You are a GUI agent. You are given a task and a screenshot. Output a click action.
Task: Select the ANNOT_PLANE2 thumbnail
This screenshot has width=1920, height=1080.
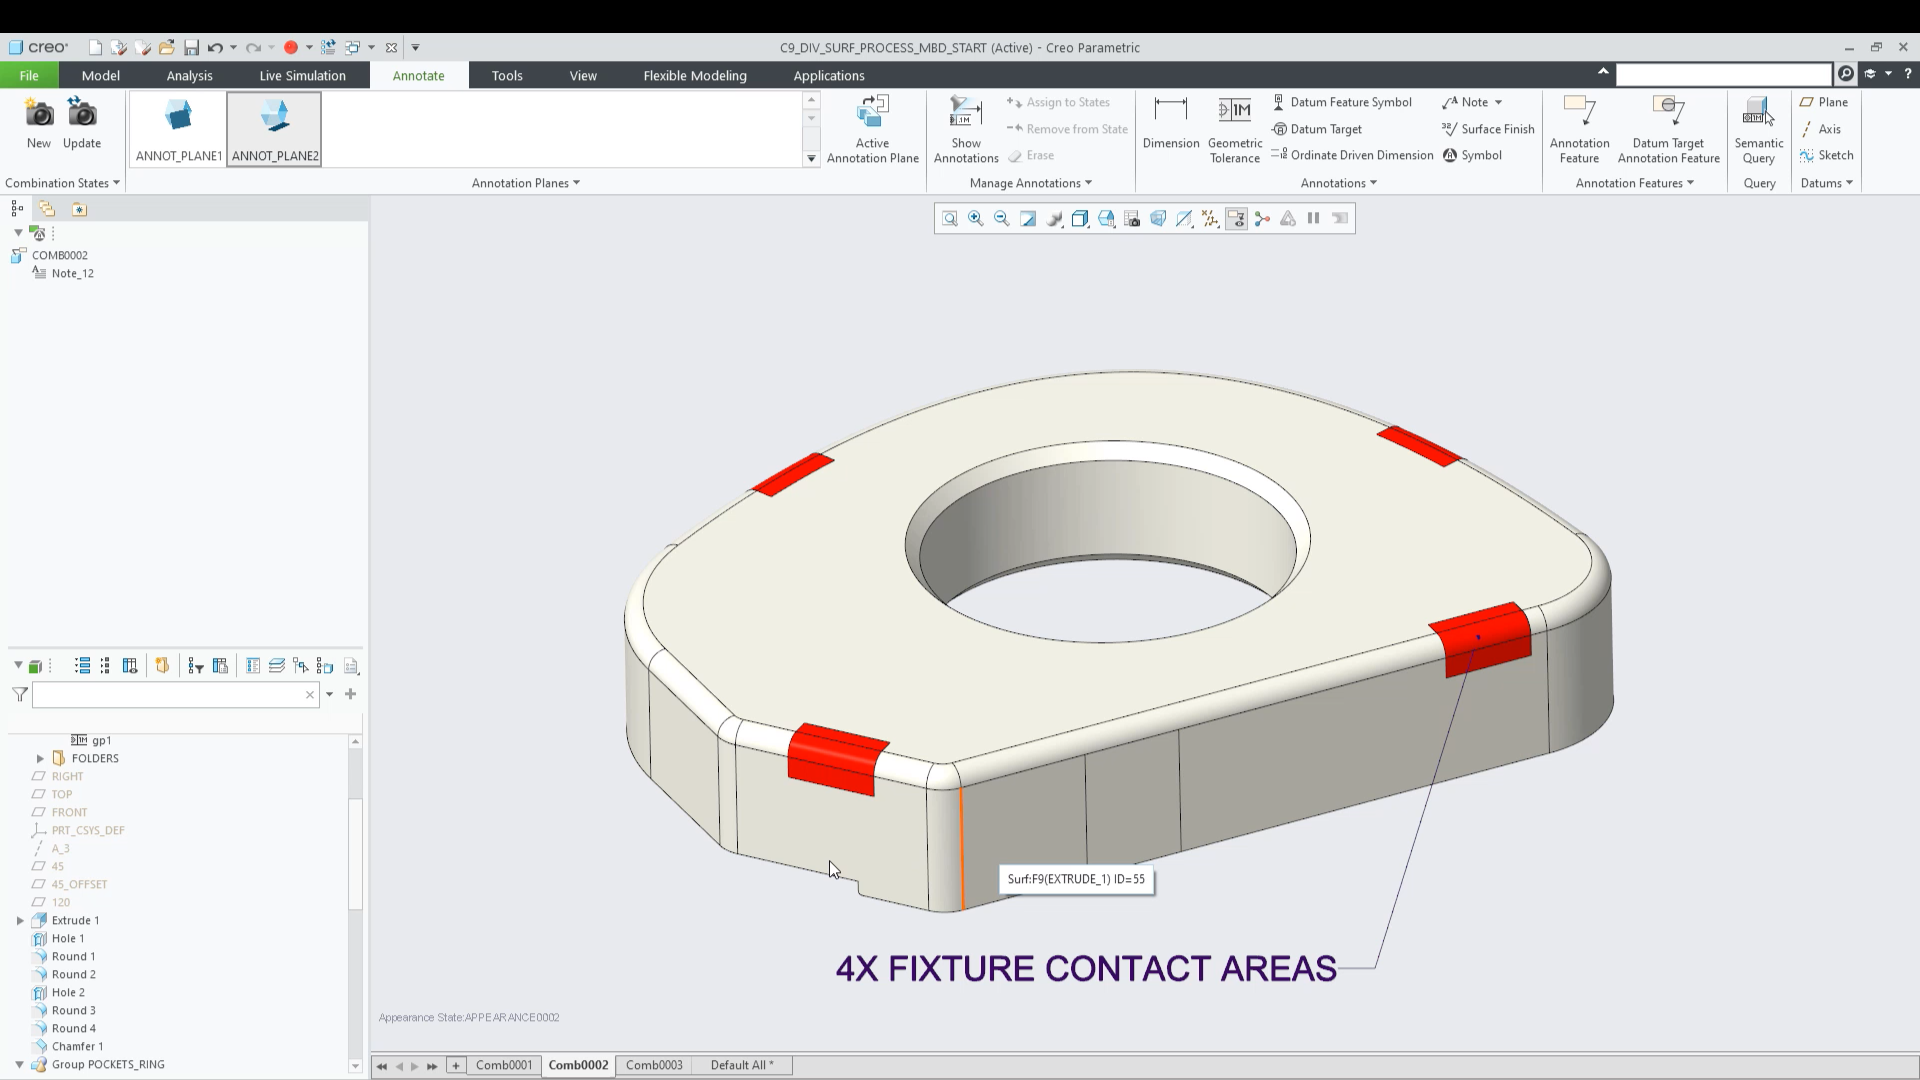275,128
